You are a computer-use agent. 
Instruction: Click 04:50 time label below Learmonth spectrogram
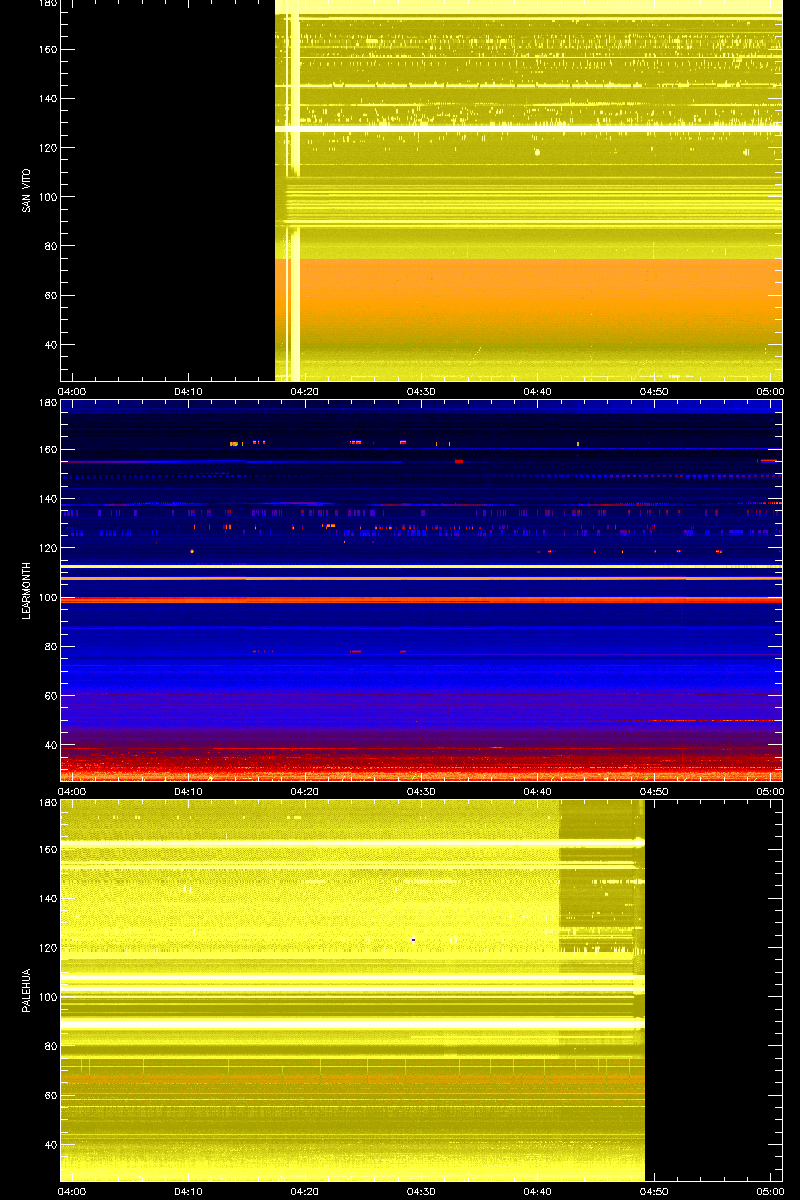654,791
